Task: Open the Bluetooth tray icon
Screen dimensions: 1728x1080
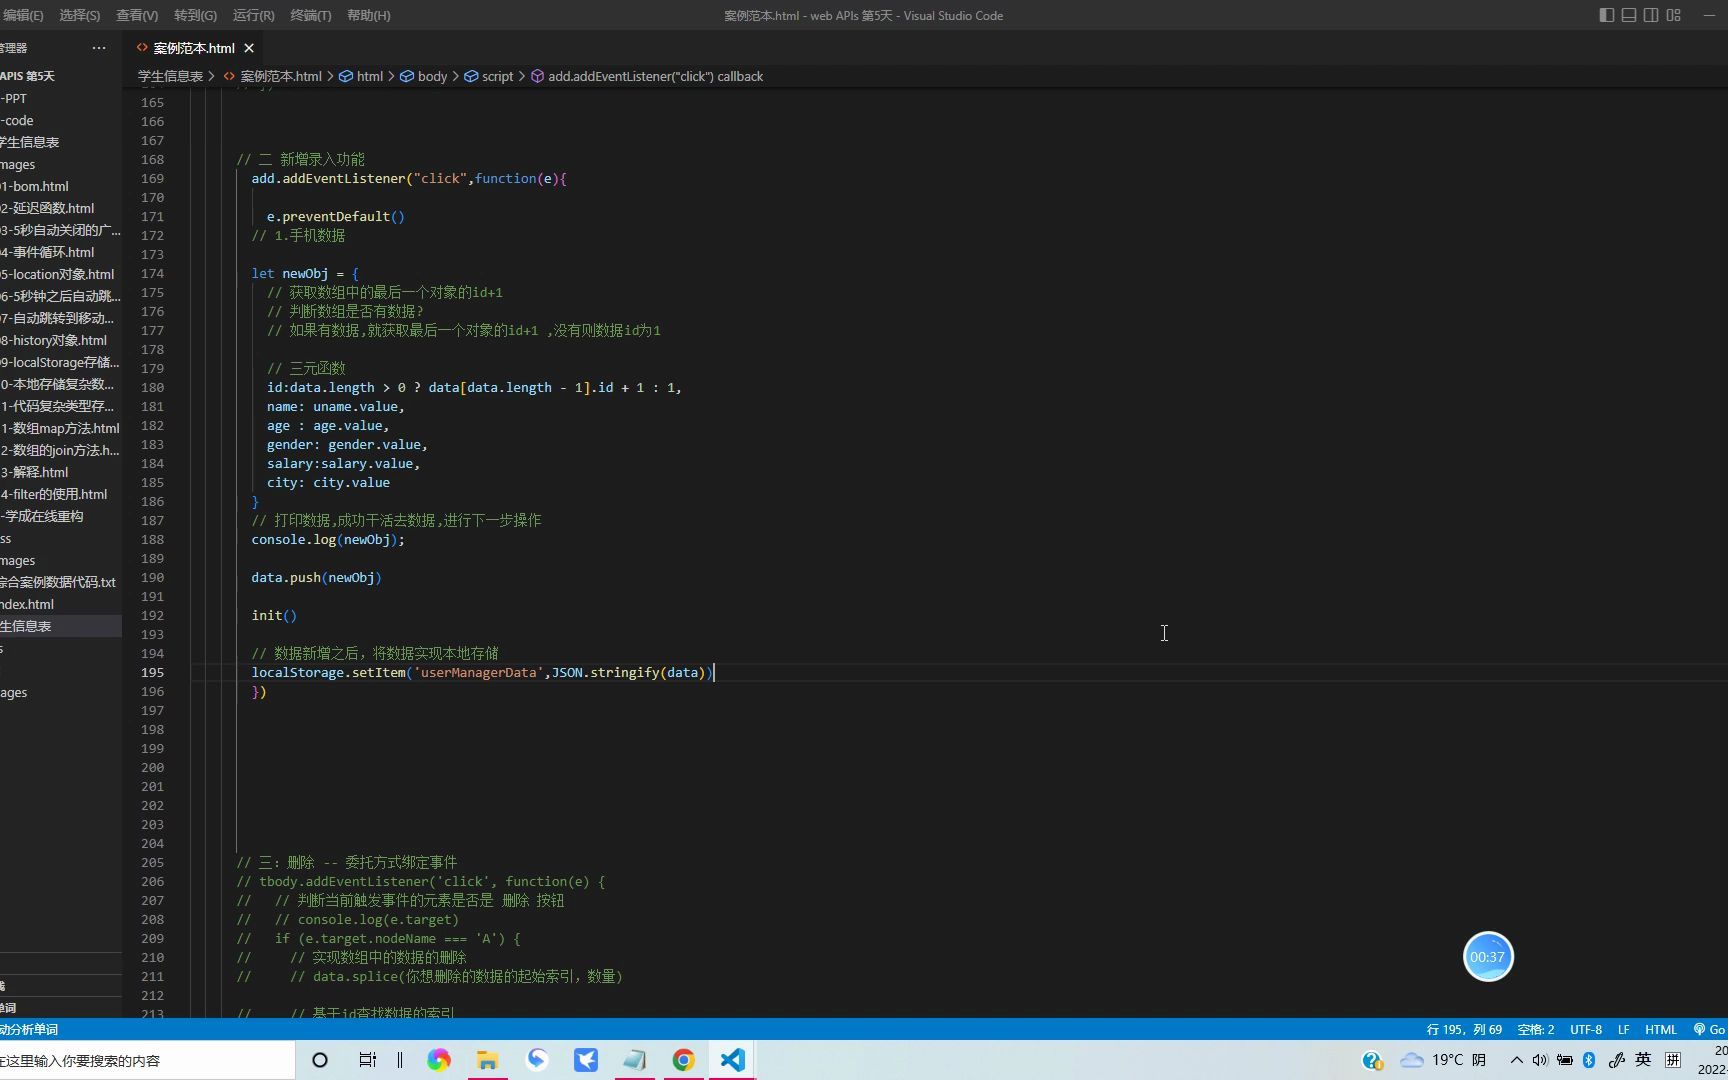Action: click(1589, 1060)
